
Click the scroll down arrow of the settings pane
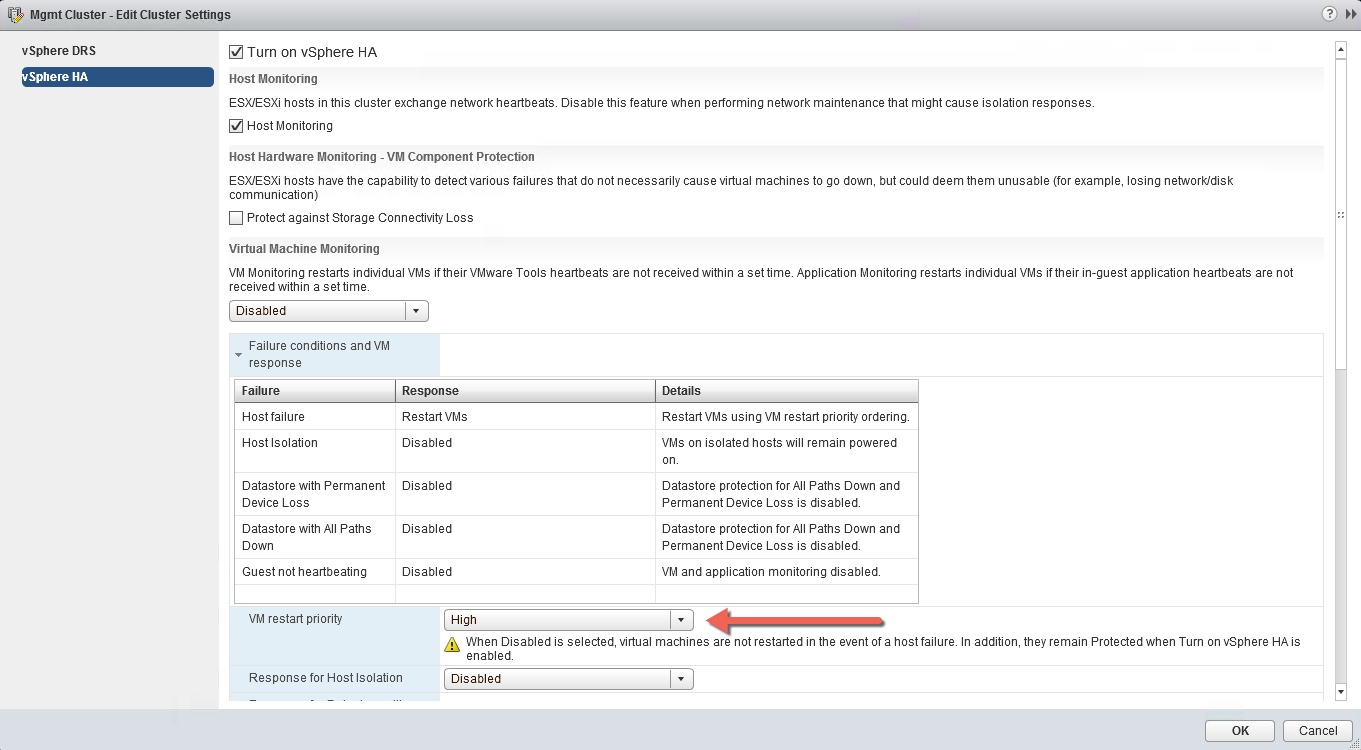[1341, 692]
